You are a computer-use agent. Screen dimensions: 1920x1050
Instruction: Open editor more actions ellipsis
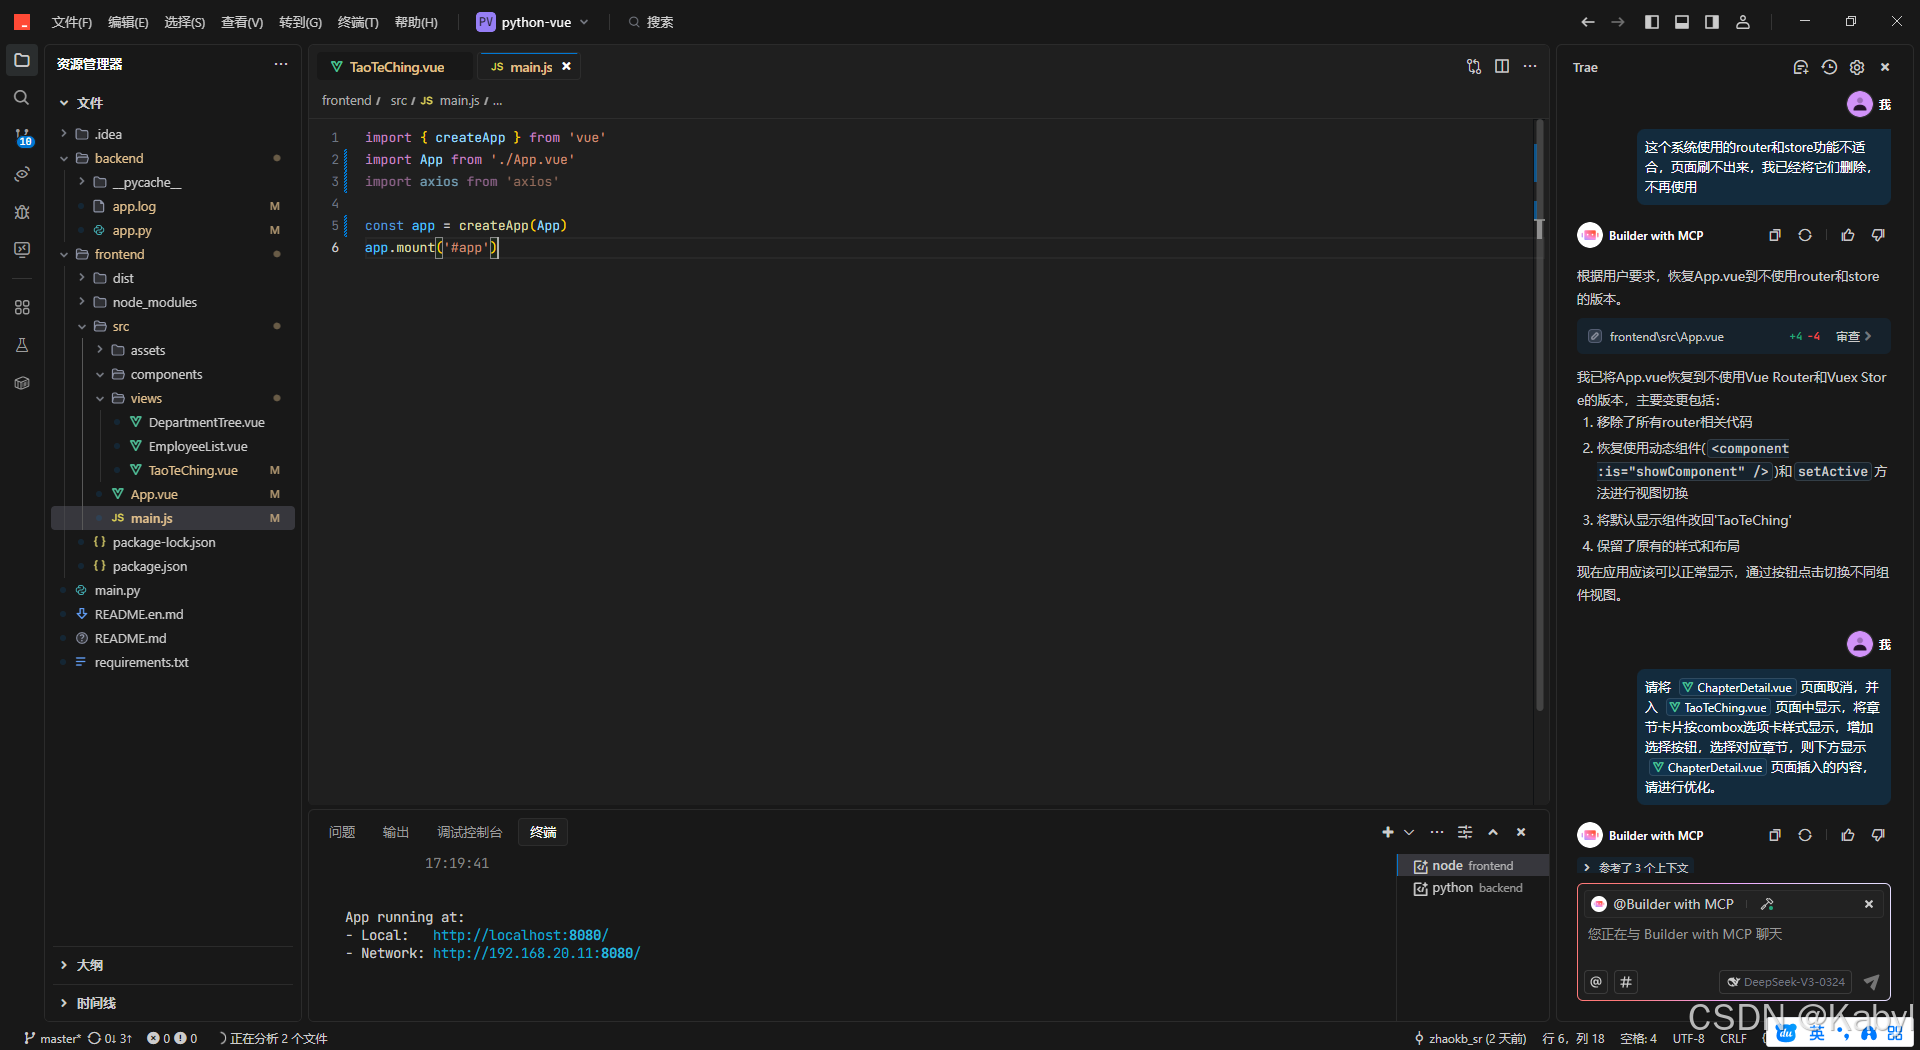point(1530,67)
